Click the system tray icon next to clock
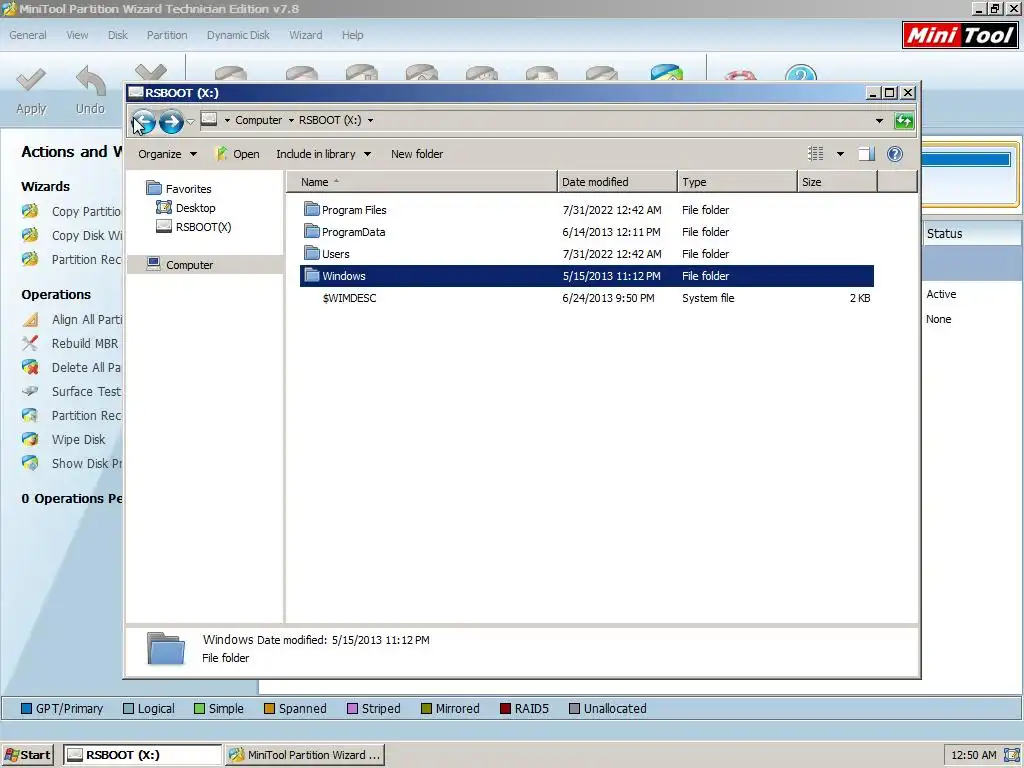 click(x=1011, y=755)
